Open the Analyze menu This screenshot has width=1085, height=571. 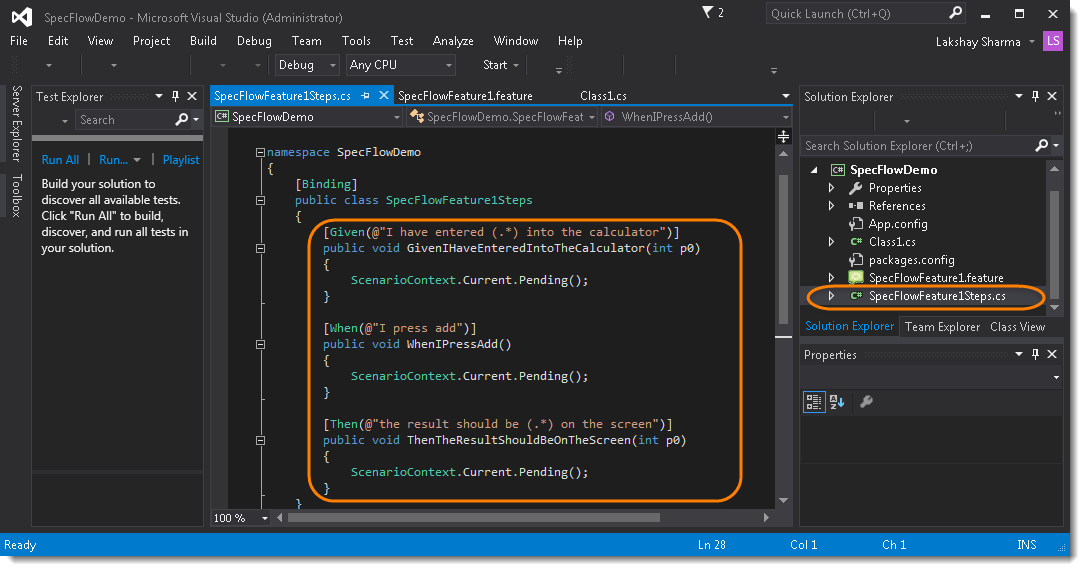pyautogui.click(x=453, y=41)
